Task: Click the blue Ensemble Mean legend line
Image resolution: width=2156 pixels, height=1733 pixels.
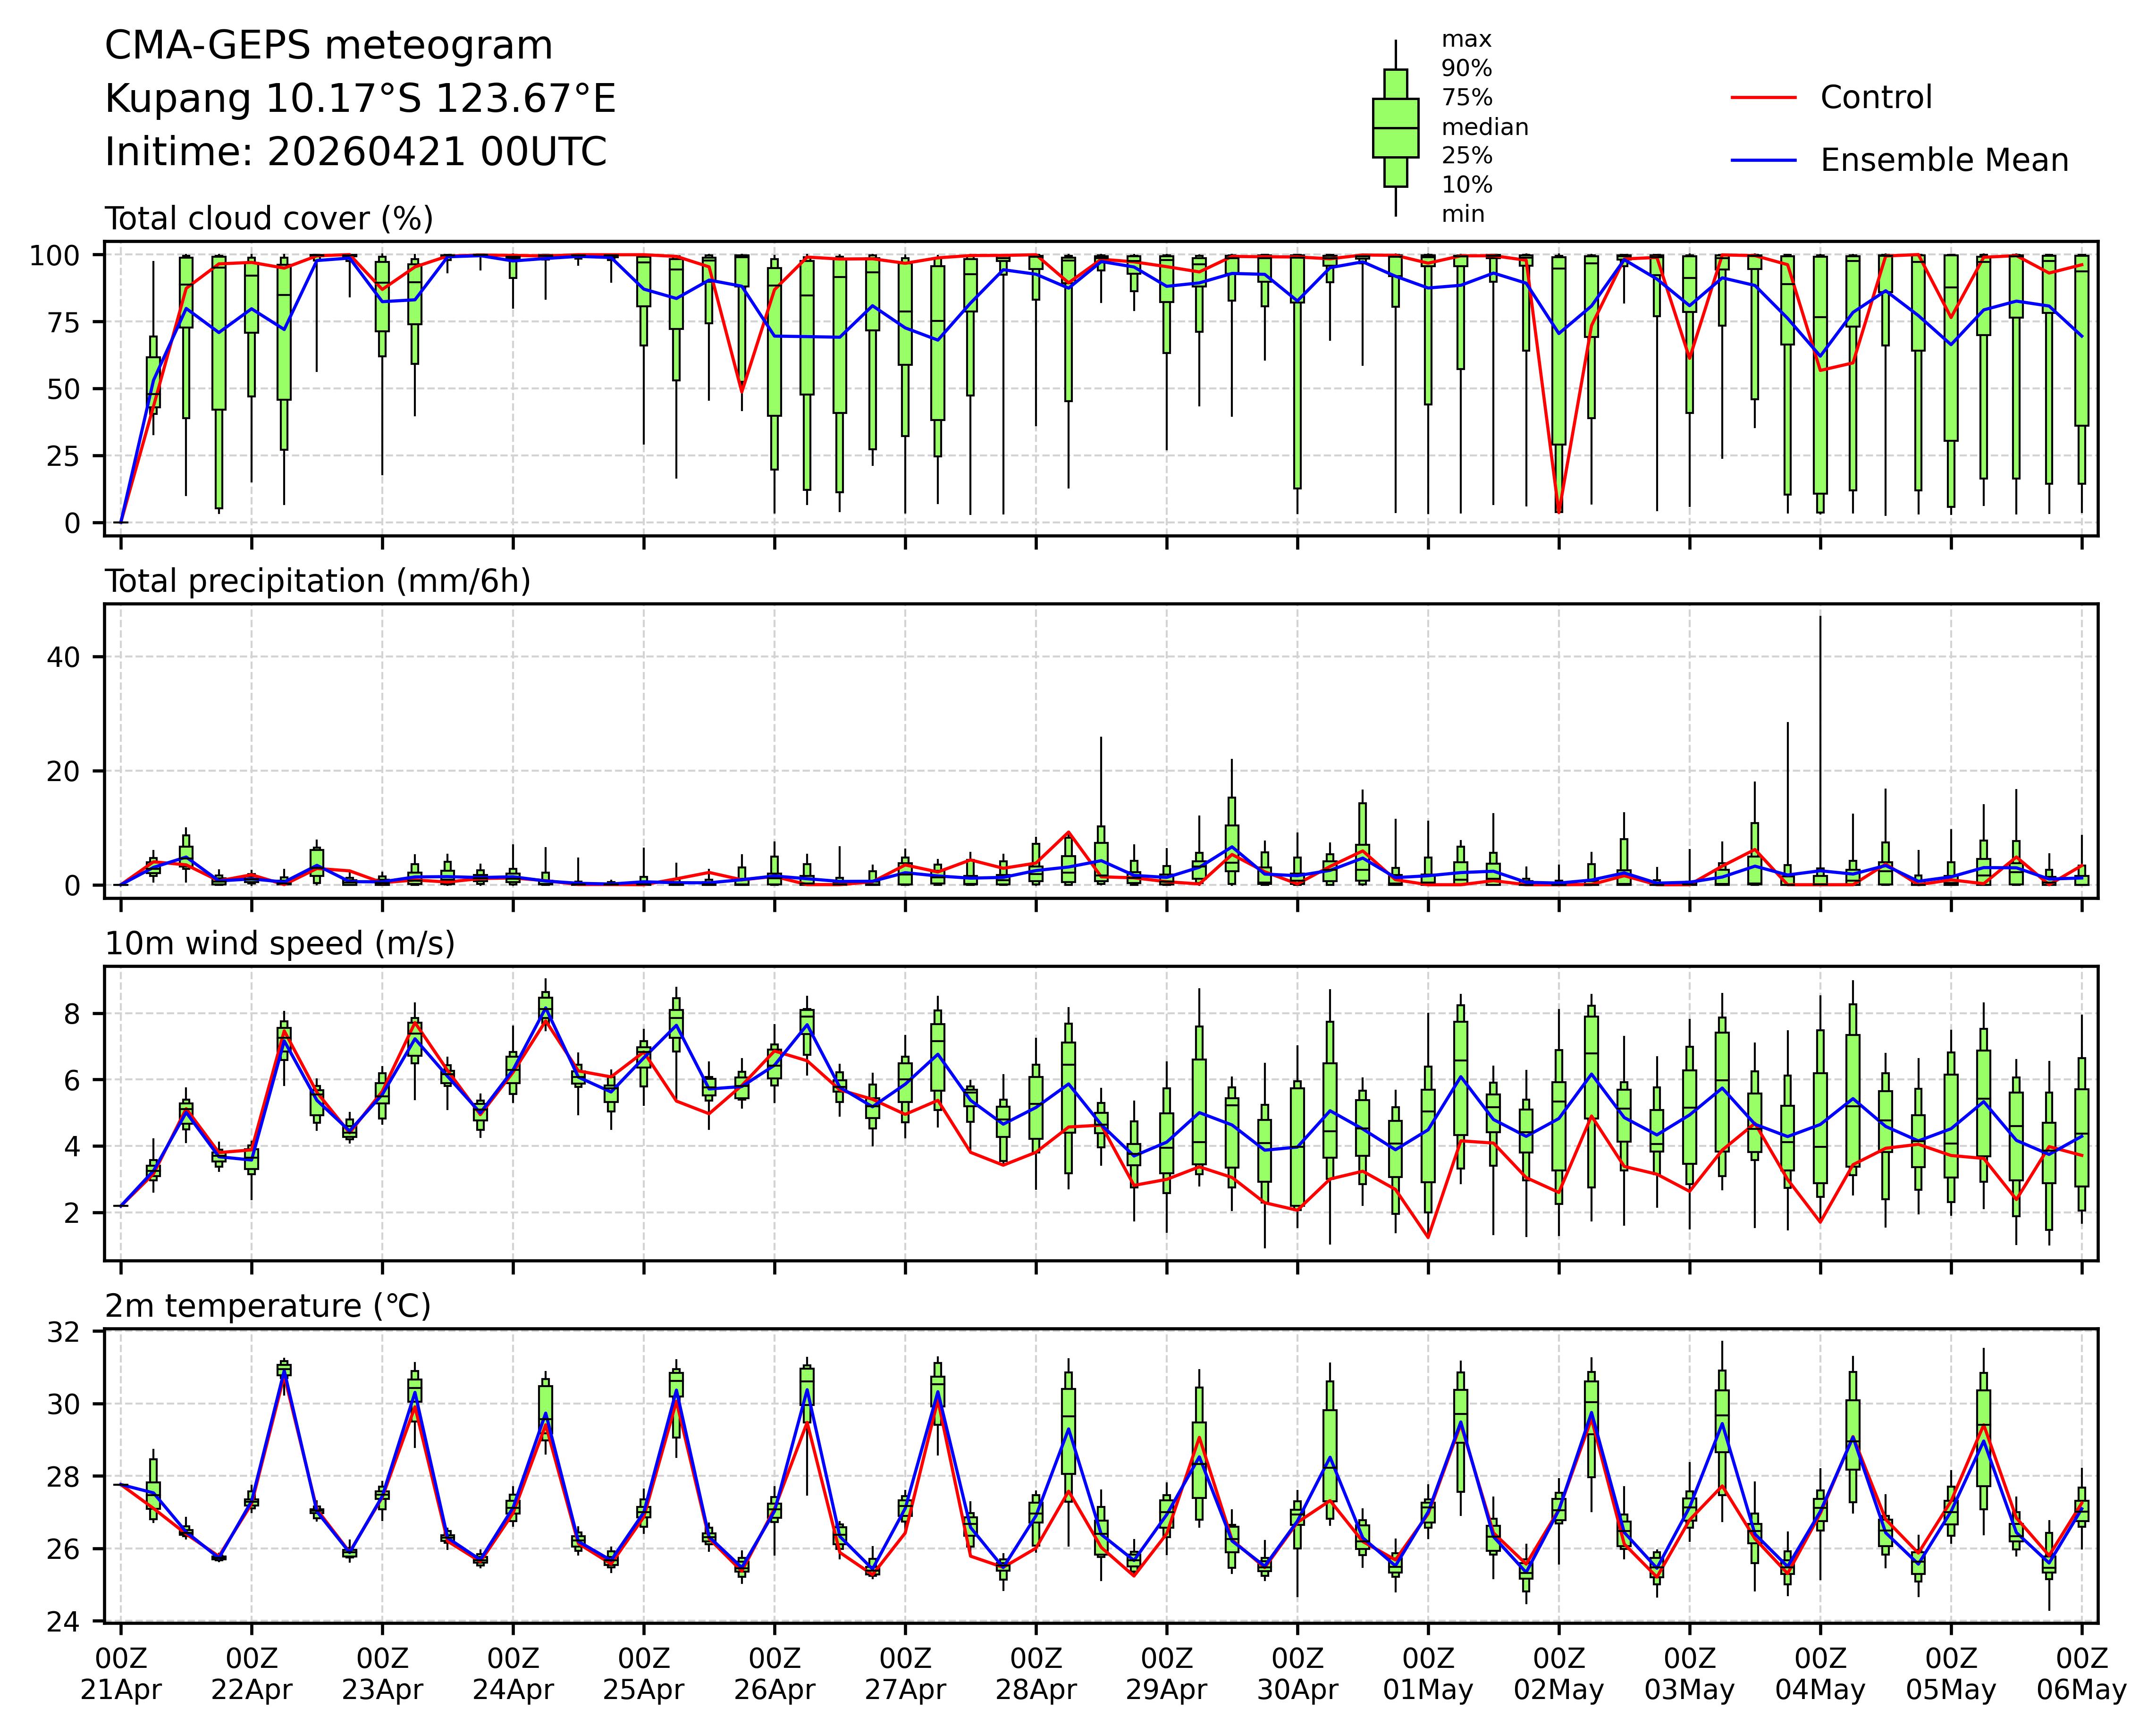Action: (1763, 161)
